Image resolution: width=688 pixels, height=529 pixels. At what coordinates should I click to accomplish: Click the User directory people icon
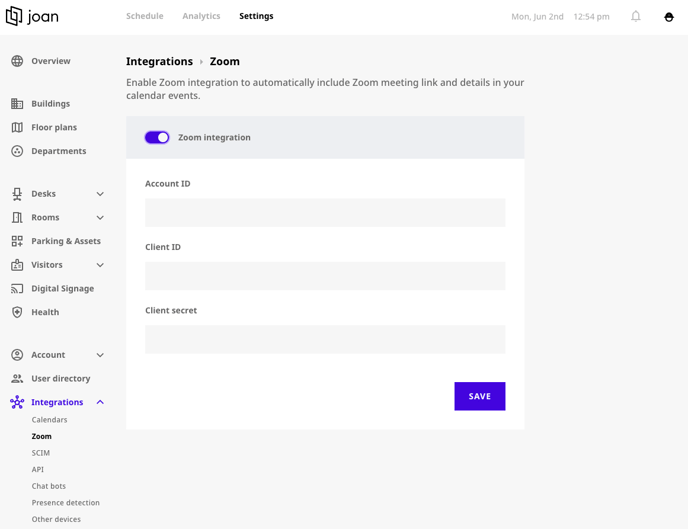tap(17, 379)
